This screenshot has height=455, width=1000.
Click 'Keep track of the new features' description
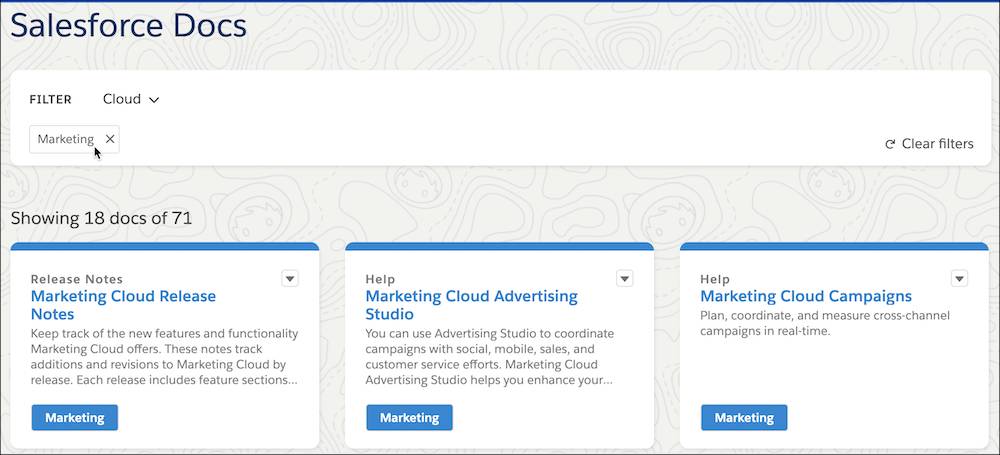tap(165, 357)
